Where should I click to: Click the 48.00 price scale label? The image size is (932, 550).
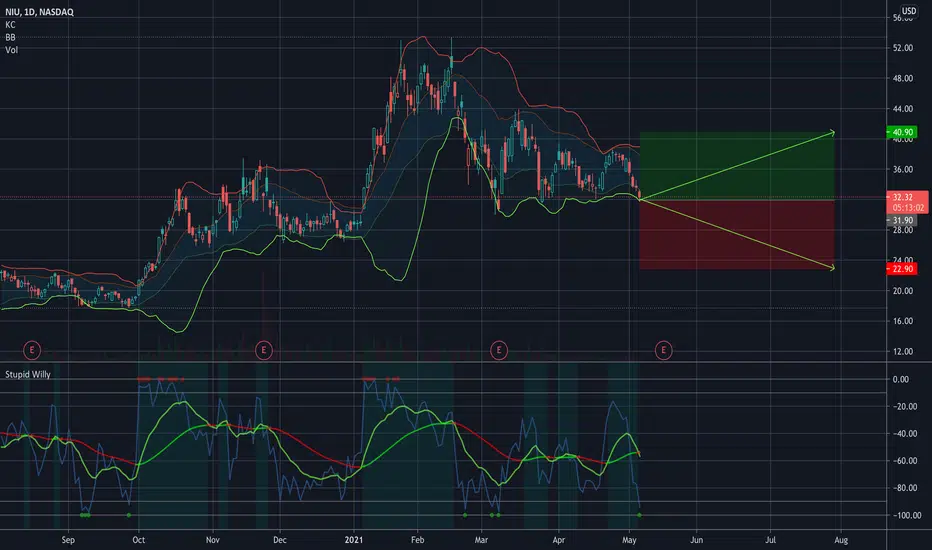[903, 78]
